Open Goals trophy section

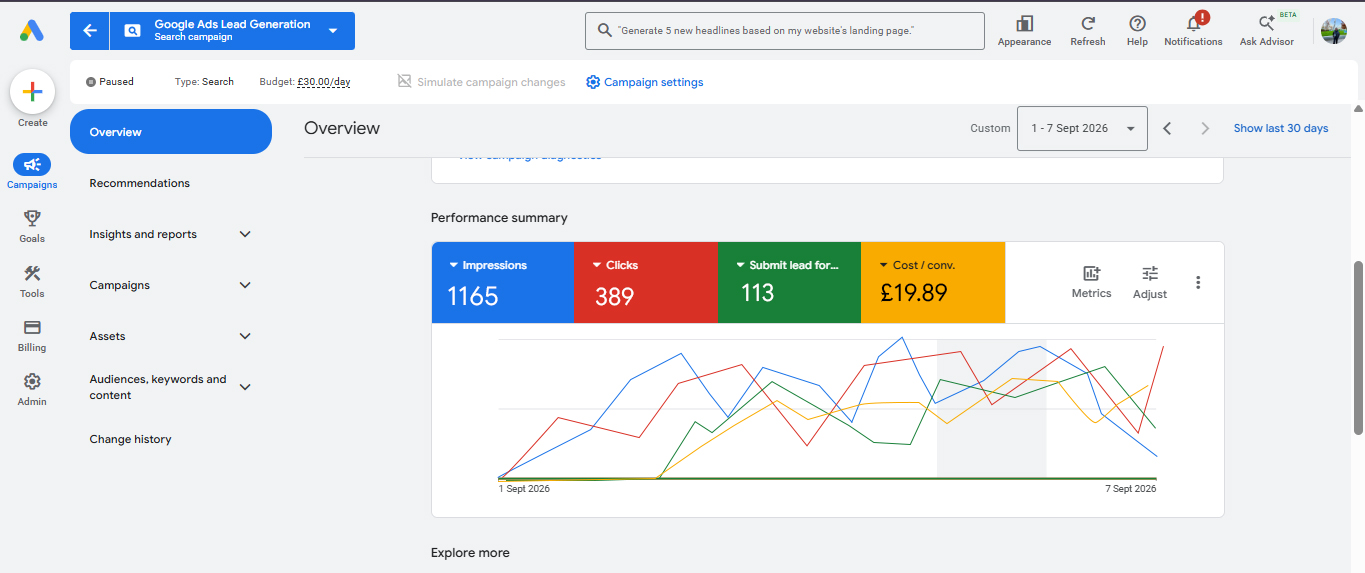tap(32, 225)
